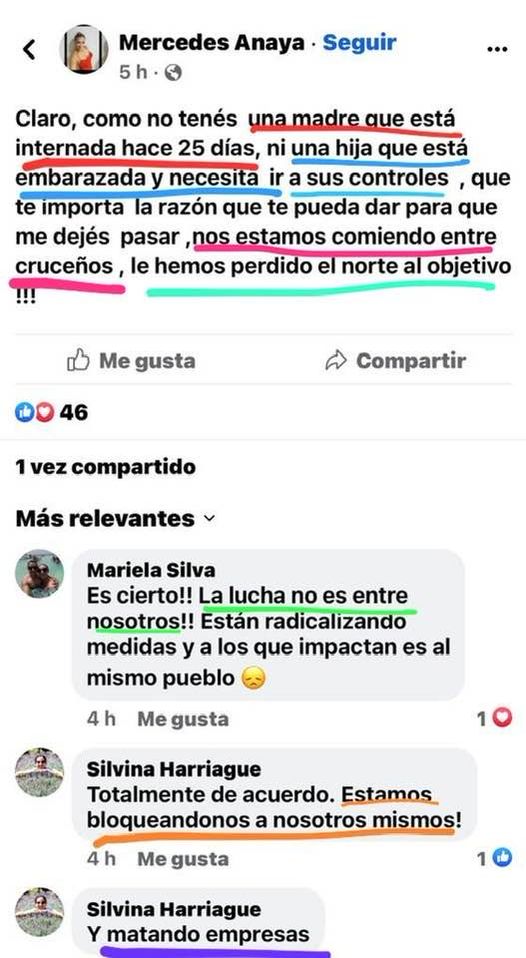Open Mariela Silva's name link
The image size is (526, 958).
[x=151, y=570]
